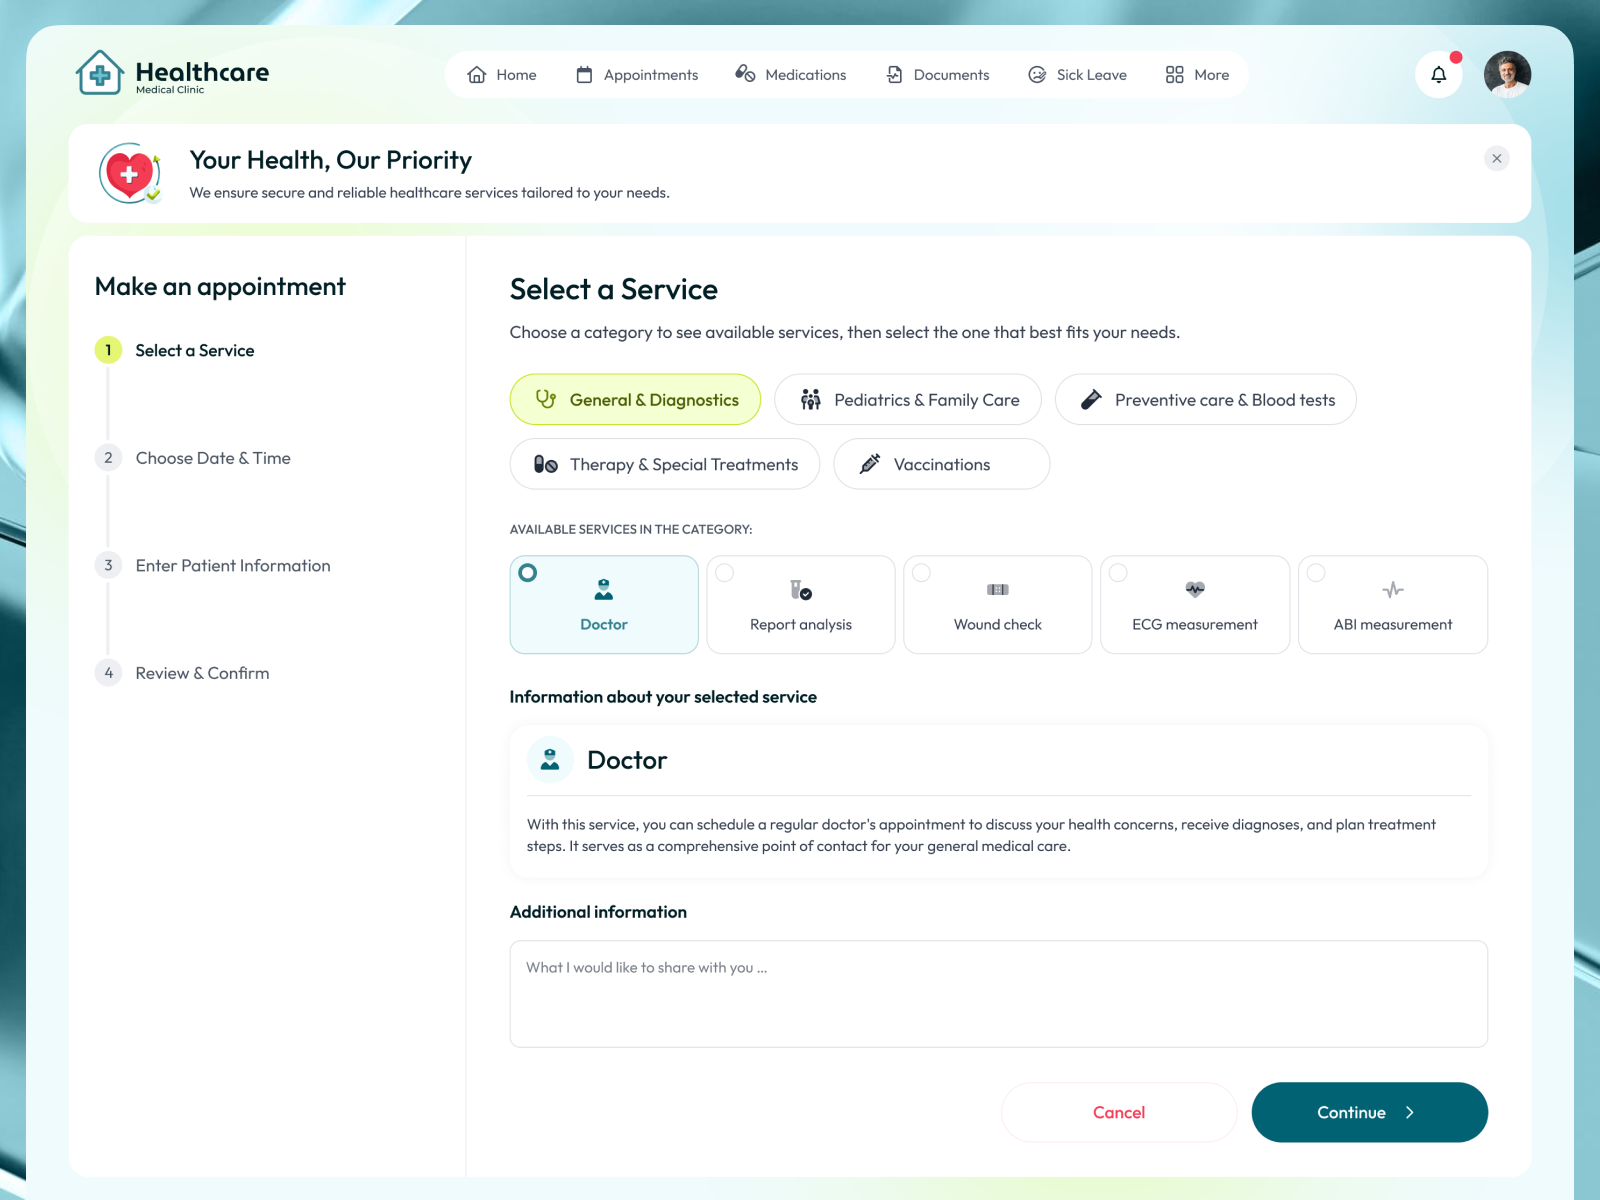Click the Documents file icon
This screenshot has width=1600, height=1200.
(x=894, y=75)
